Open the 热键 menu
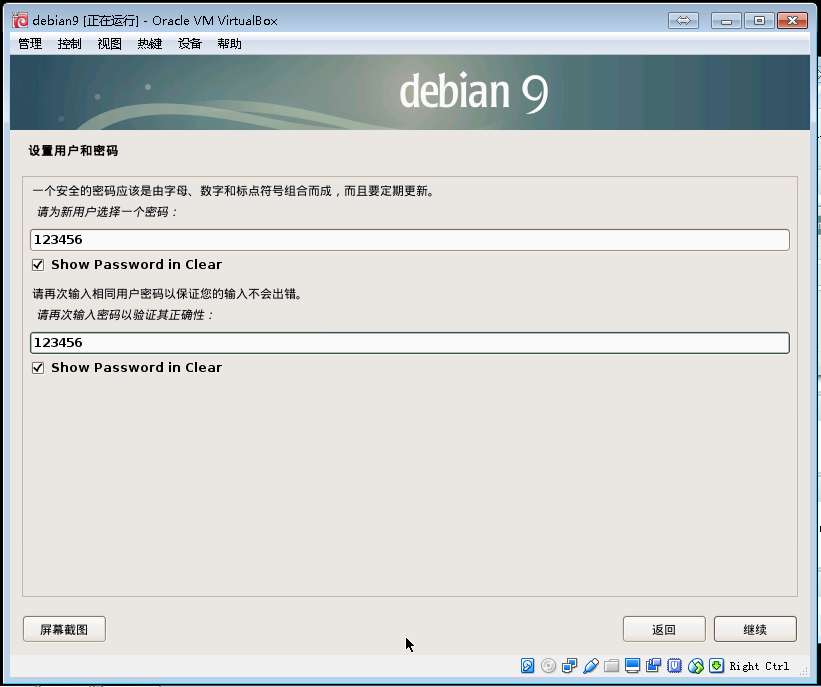Image resolution: width=821 pixels, height=687 pixels. [150, 44]
